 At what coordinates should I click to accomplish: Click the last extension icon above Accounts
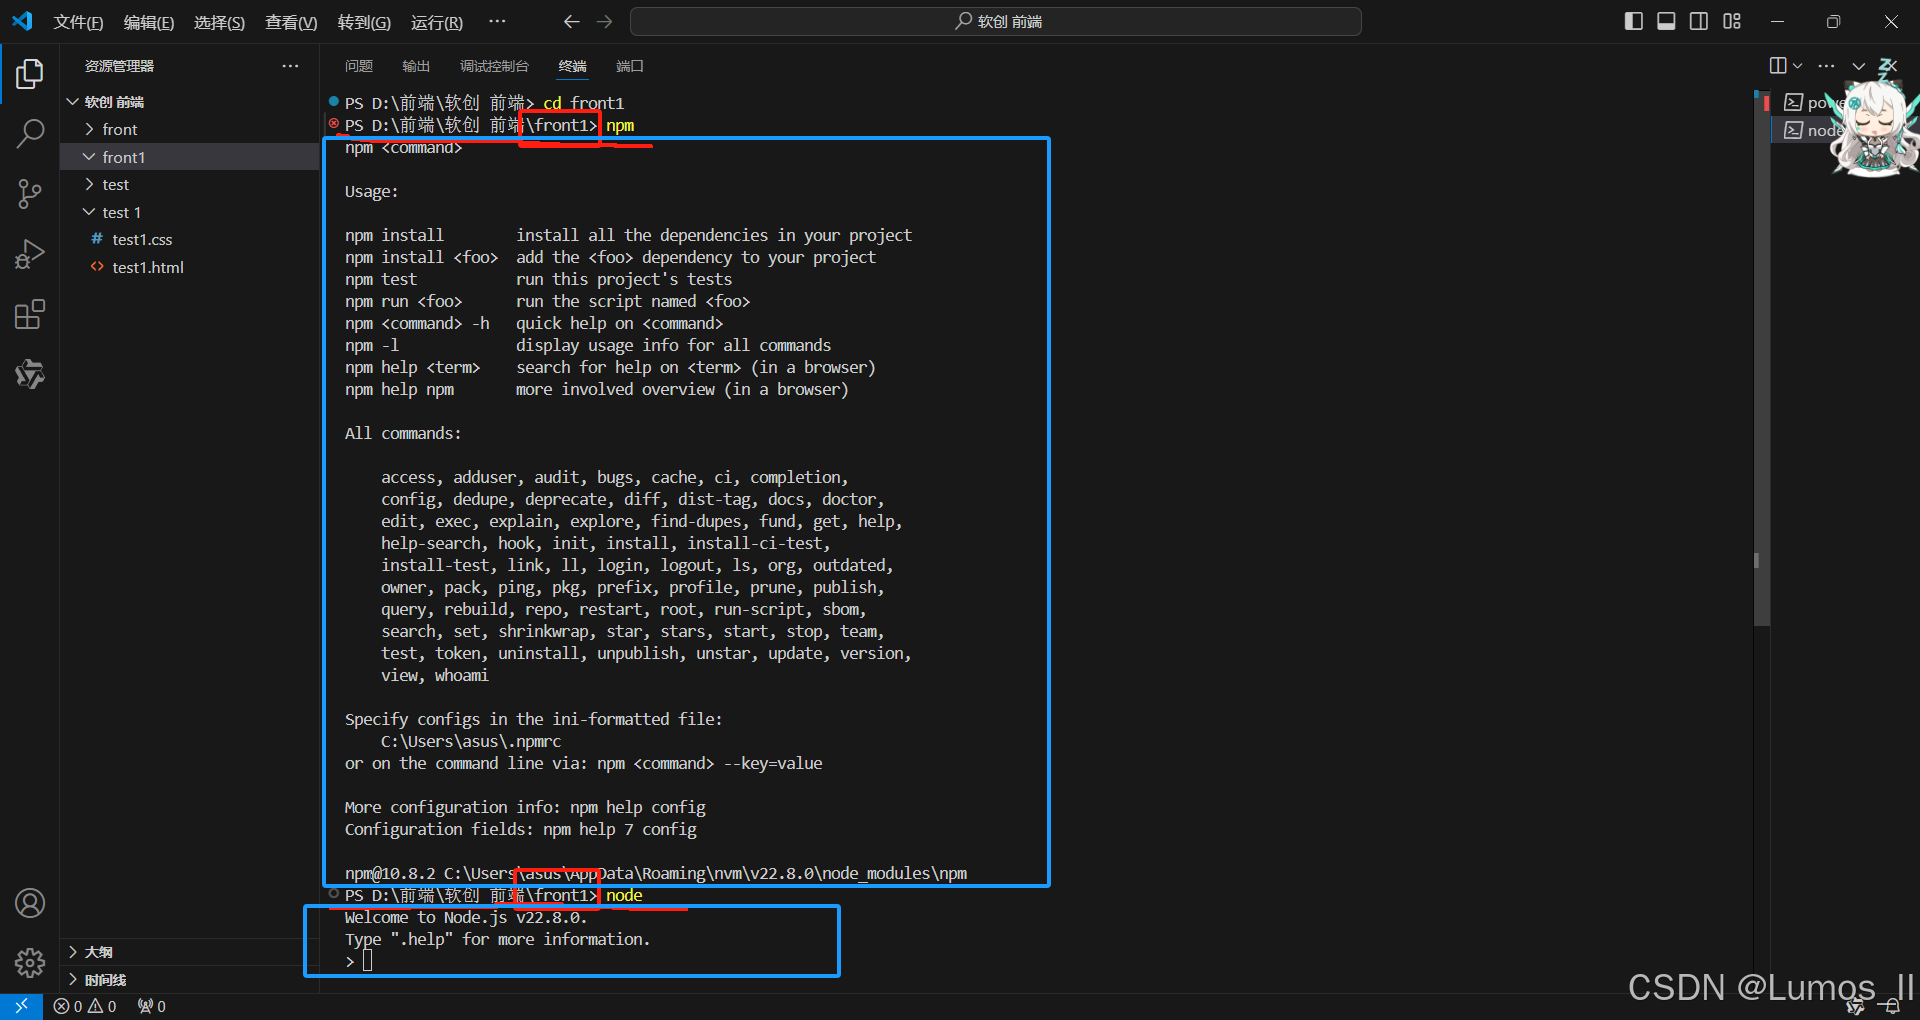pos(30,374)
